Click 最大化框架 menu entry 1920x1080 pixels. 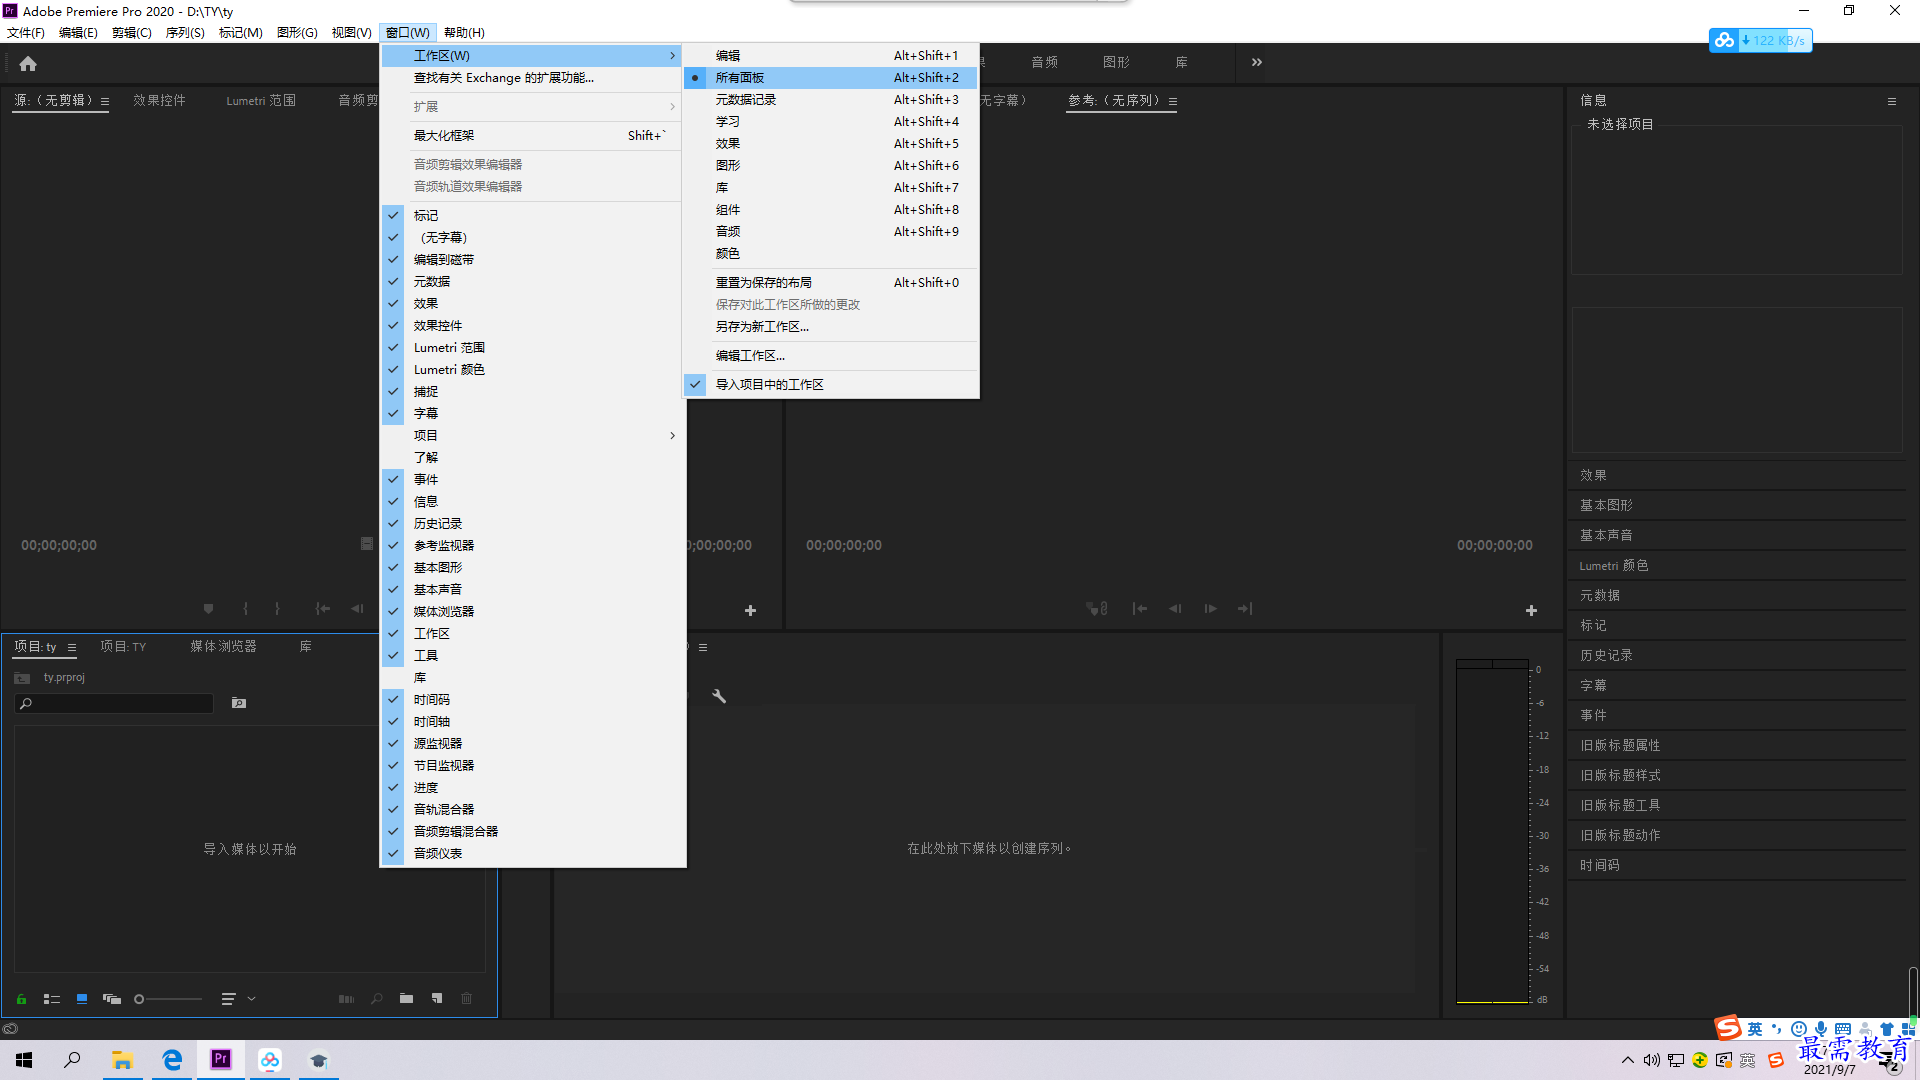pyautogui.click(x=532, y=135)
